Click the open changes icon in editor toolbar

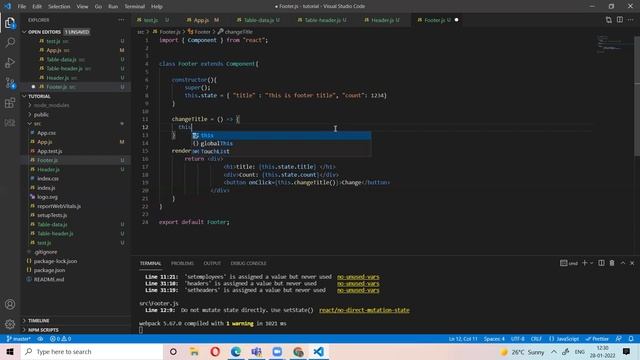click(x=609, y=20)
